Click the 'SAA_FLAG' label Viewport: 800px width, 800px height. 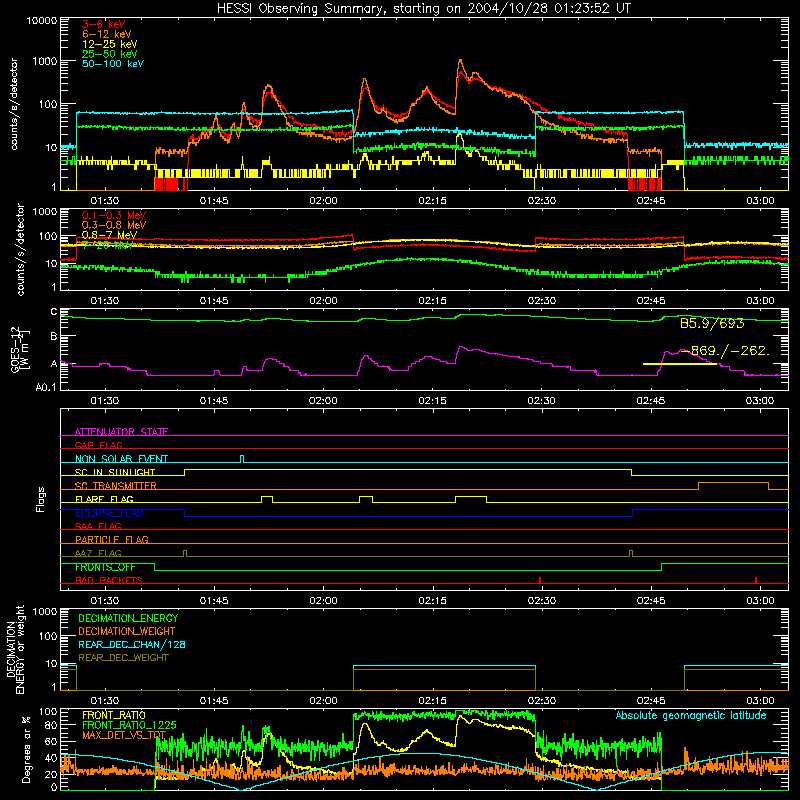click(x=98, y=526)
